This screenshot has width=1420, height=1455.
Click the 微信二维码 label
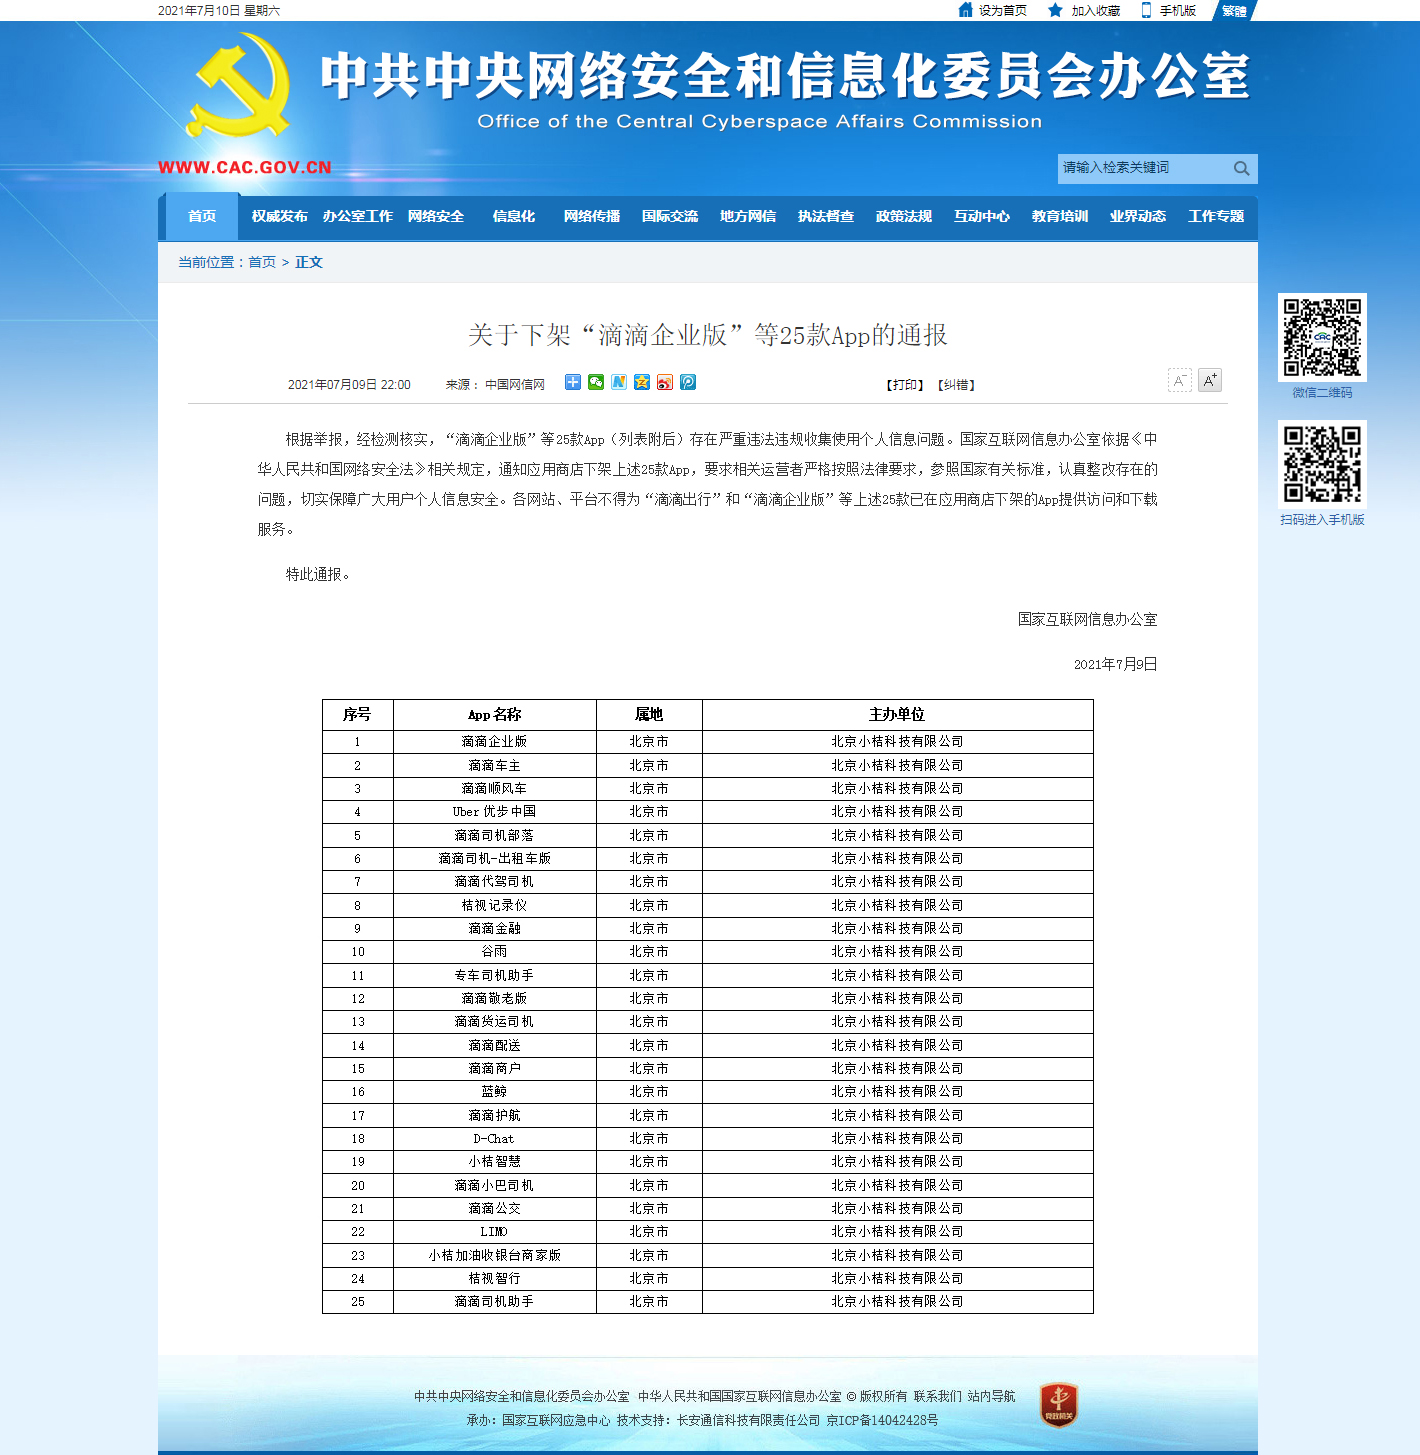point(1322,393)
